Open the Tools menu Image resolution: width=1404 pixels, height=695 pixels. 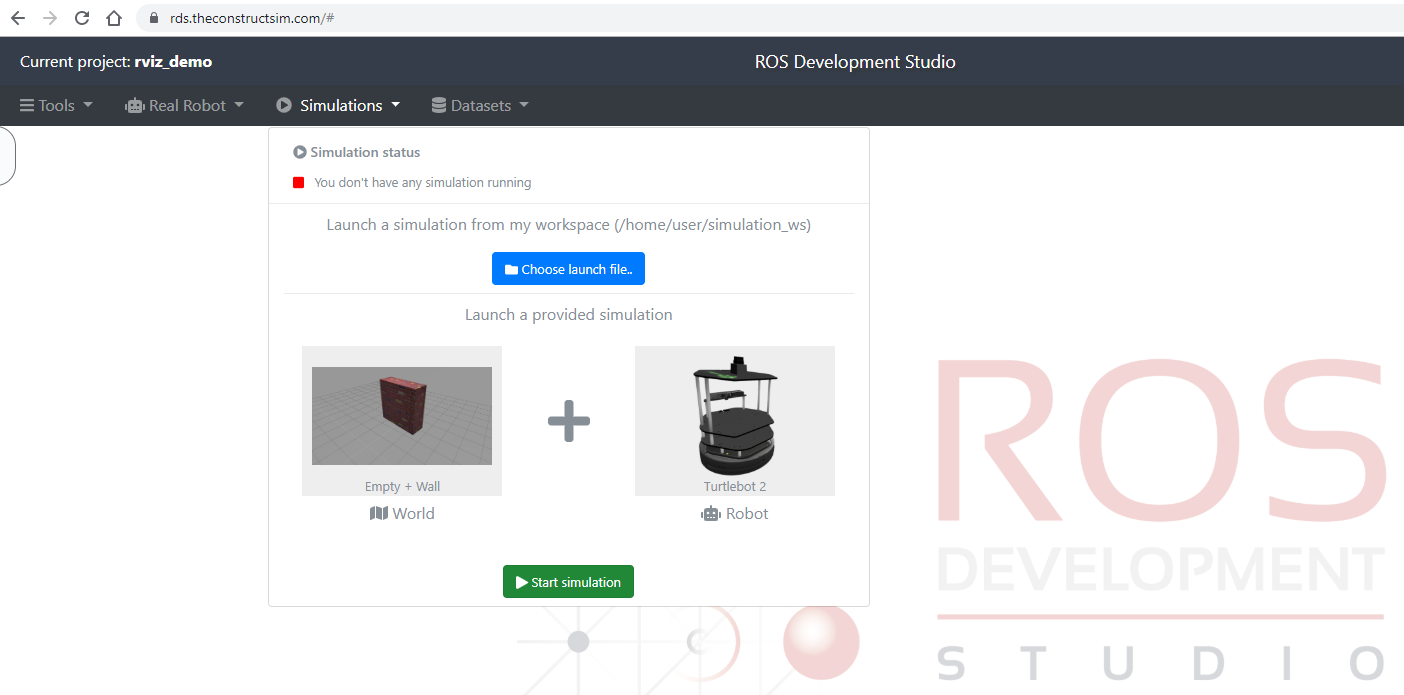pos(57,105)
